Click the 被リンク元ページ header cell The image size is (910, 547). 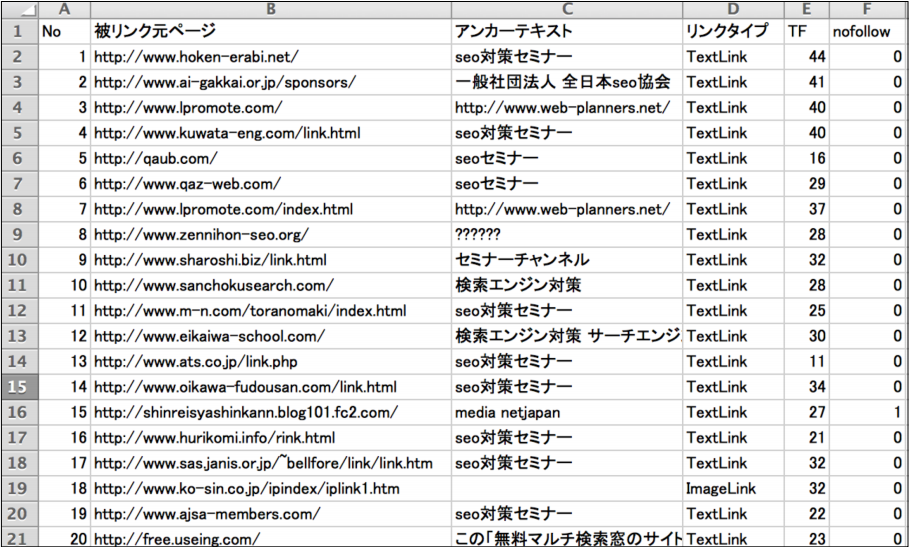(271, 31)
